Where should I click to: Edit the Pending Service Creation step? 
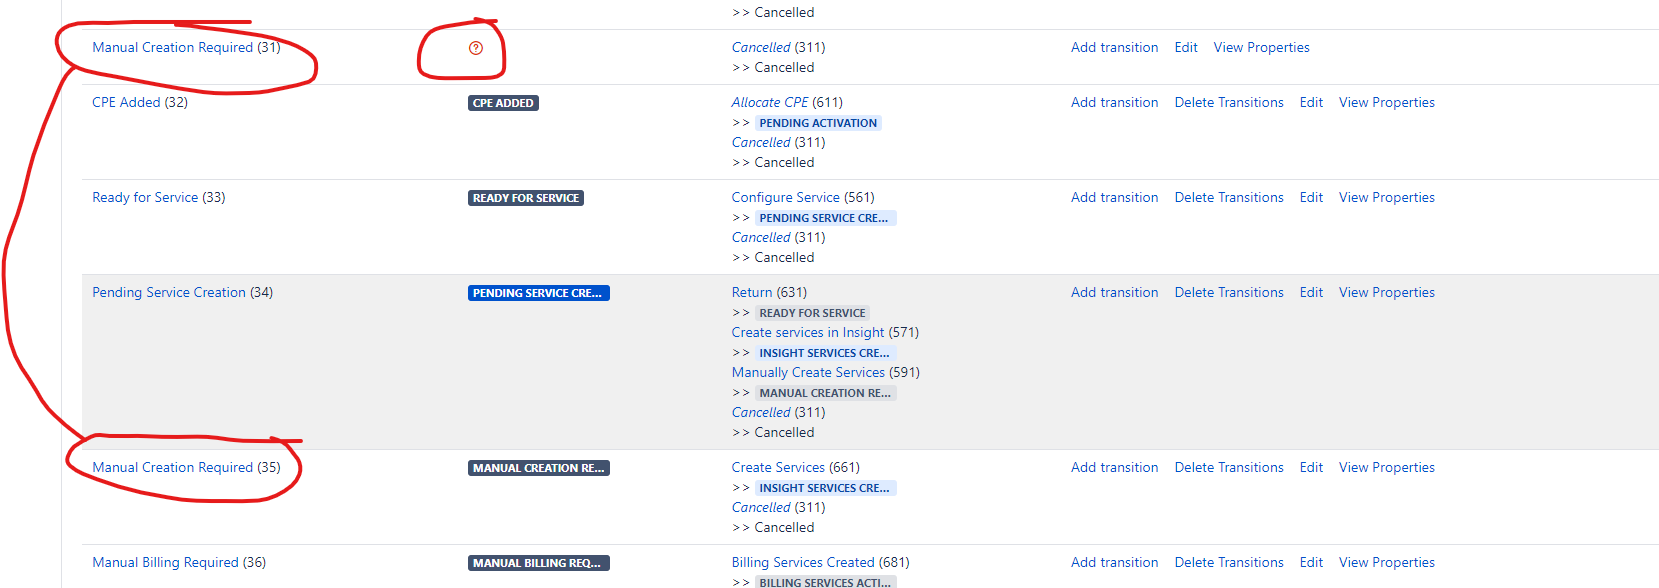[1311, 292]
